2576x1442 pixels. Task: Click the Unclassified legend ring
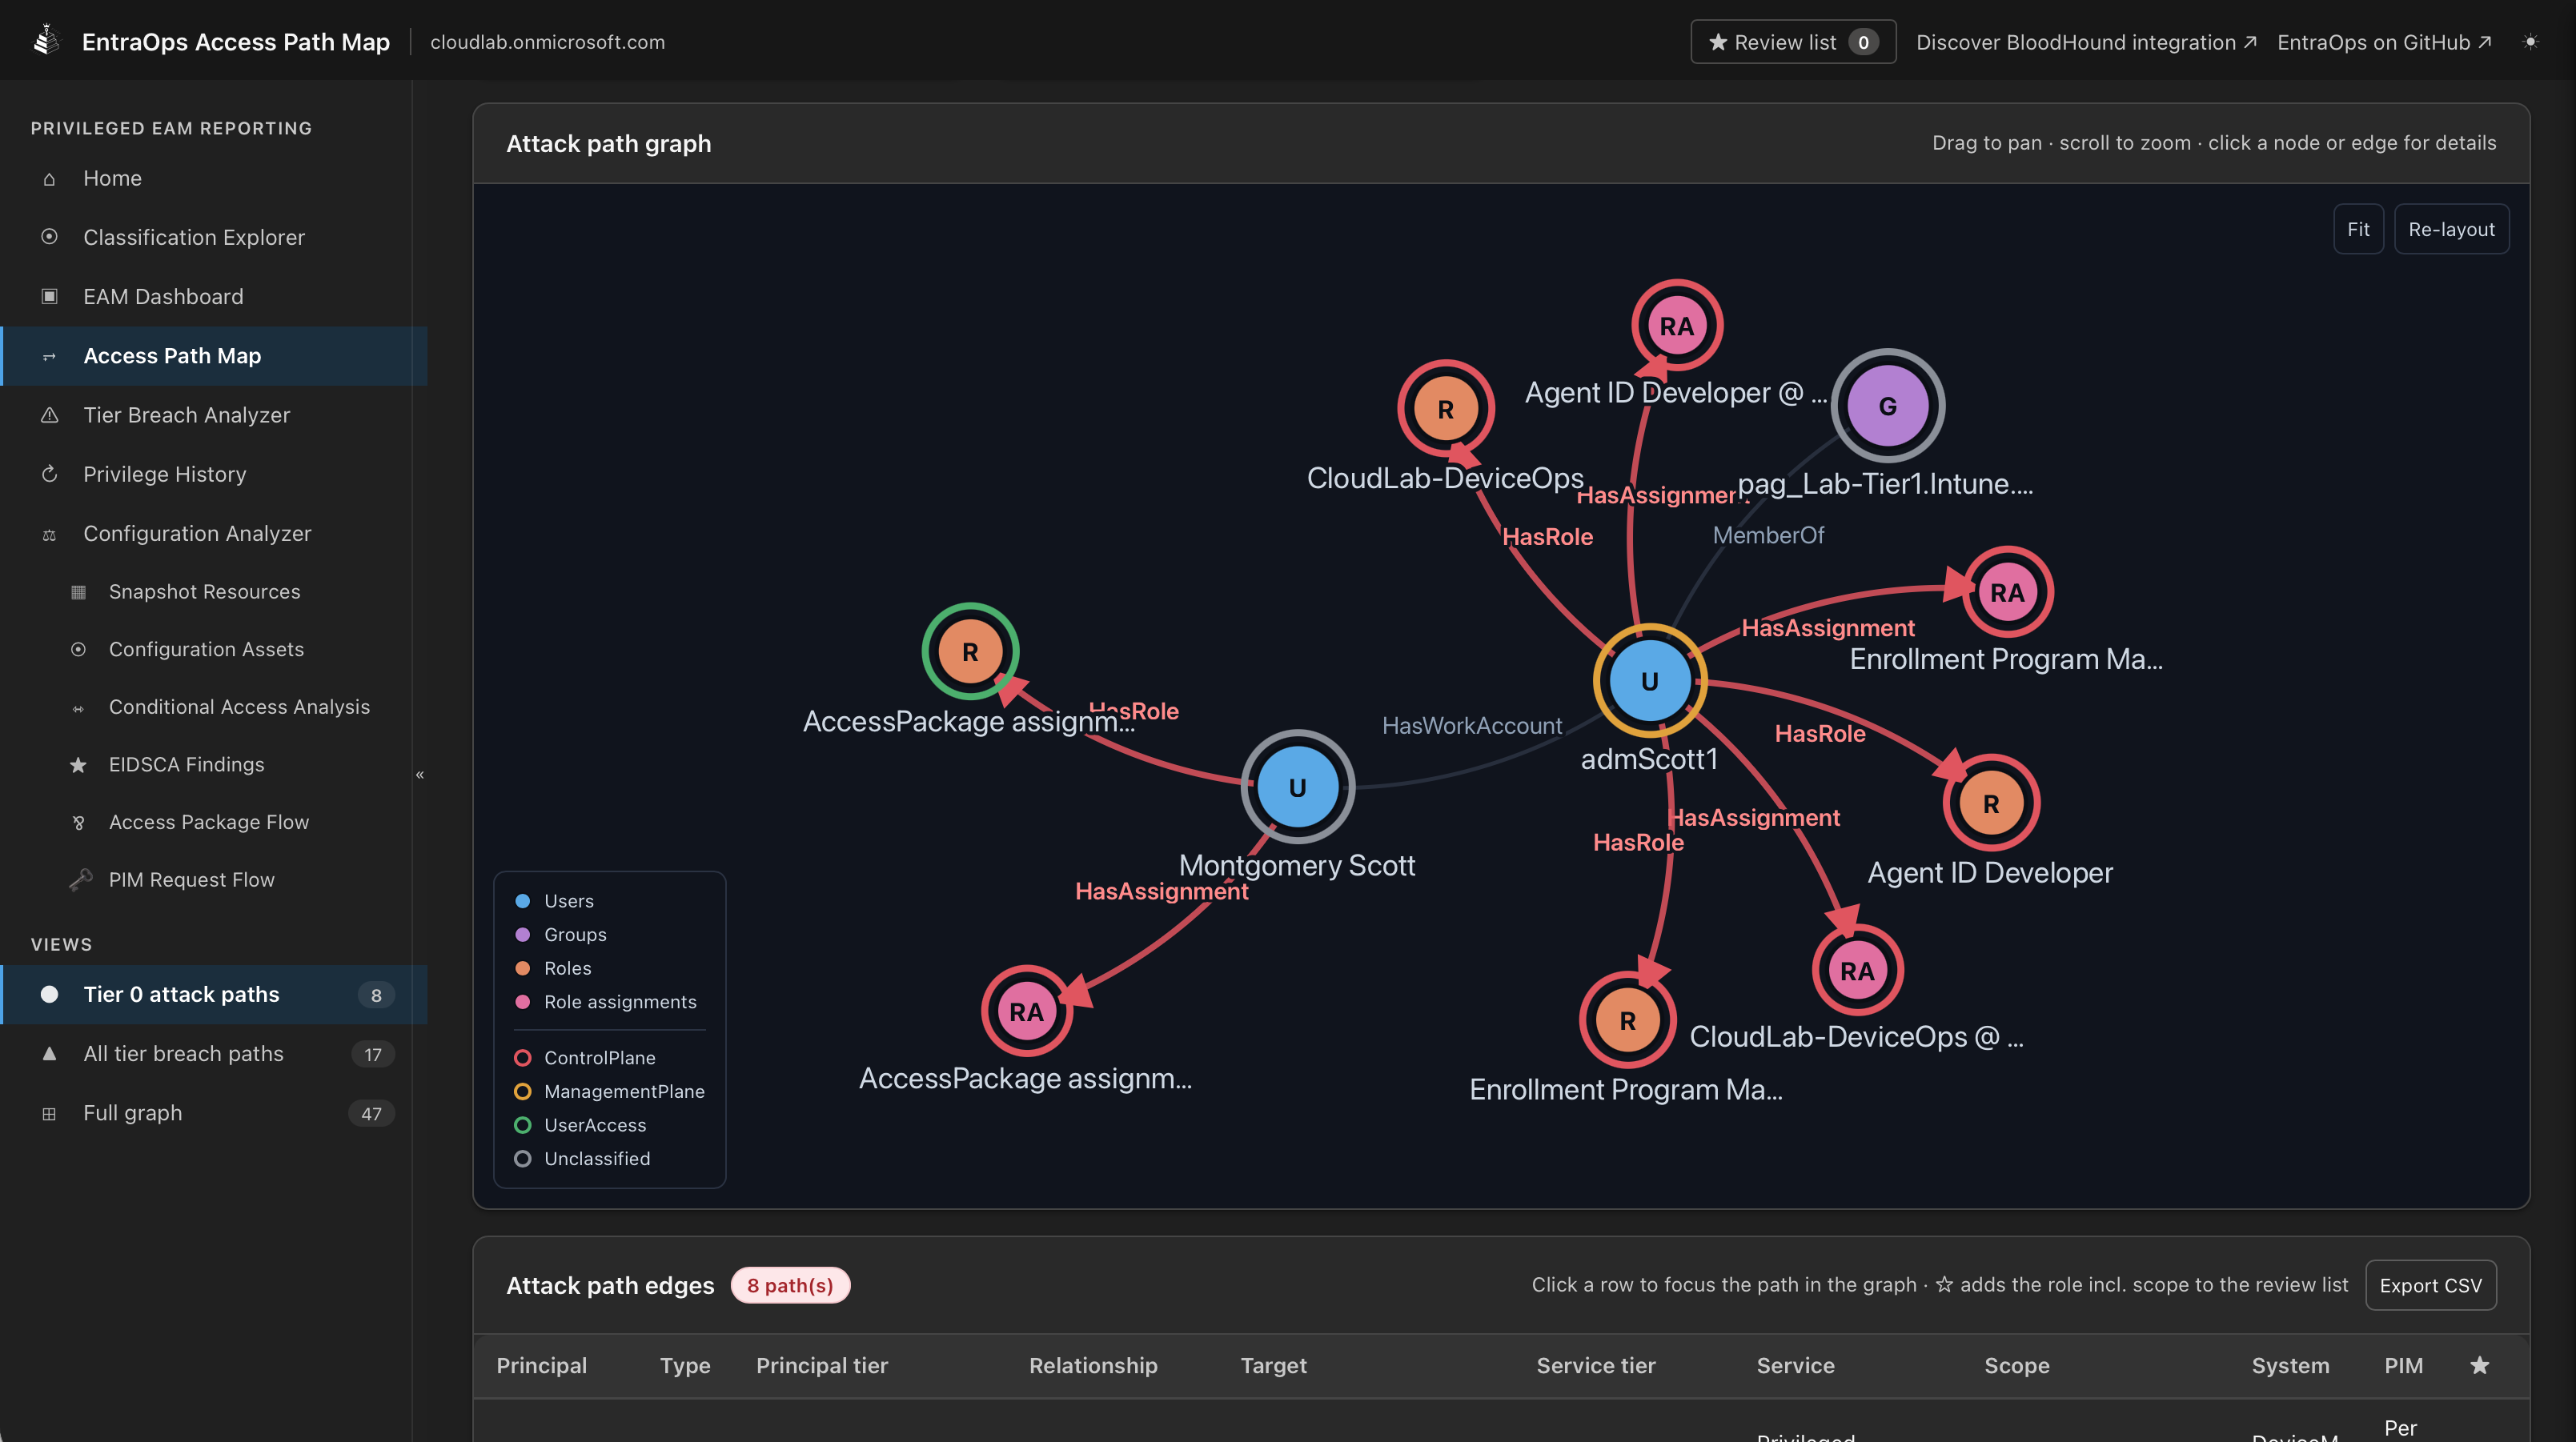point(522,1159)
